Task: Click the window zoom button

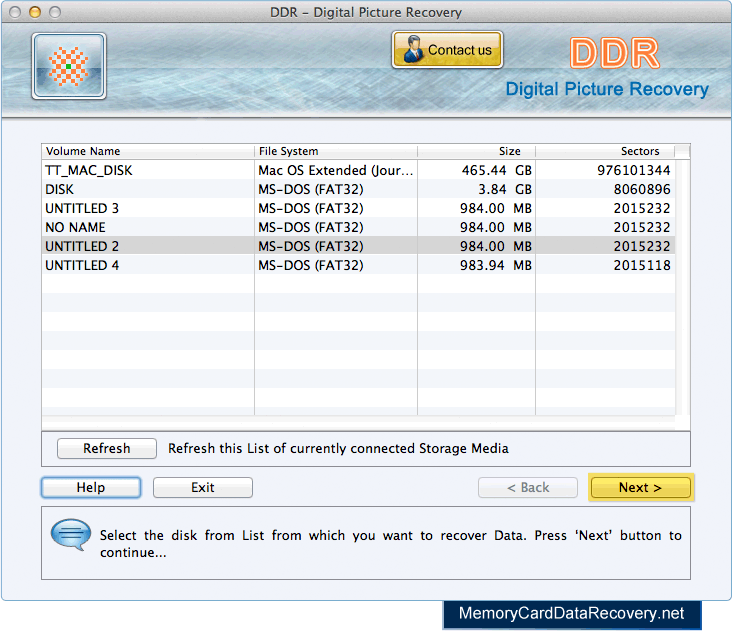Action: point(55,12)
